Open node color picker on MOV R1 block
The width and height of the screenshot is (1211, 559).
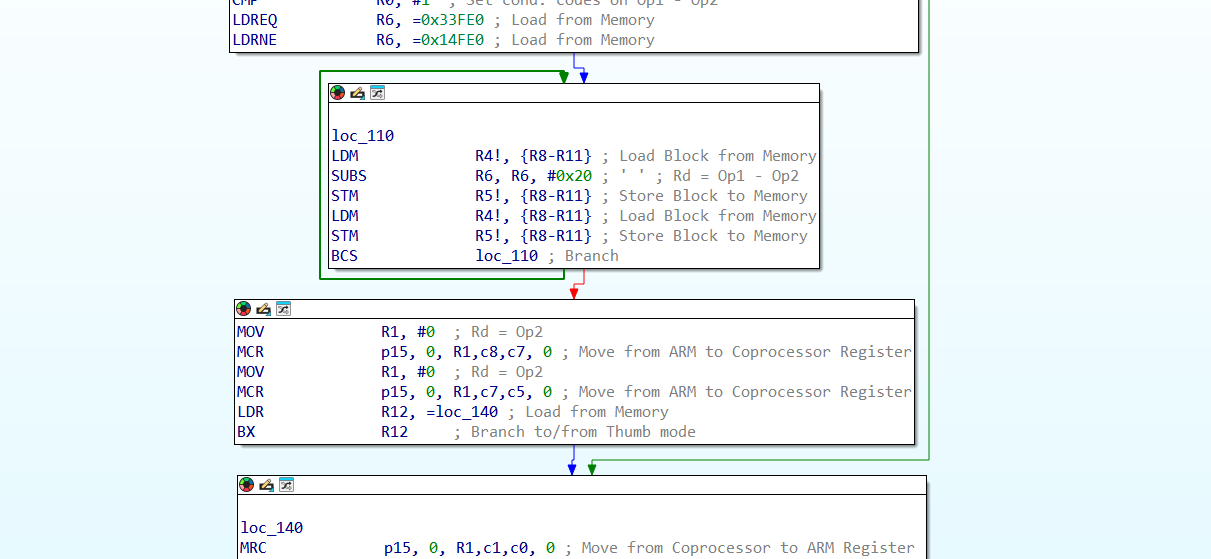[243, 308]
